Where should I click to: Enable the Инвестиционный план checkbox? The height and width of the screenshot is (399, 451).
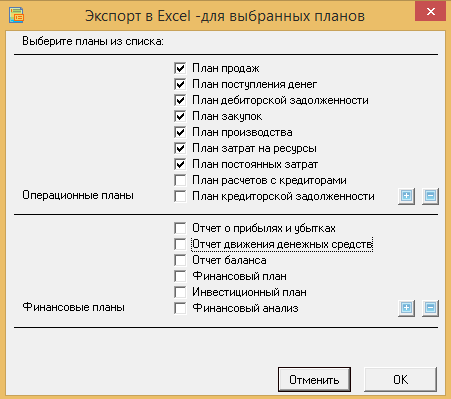[x=180, y=292]
